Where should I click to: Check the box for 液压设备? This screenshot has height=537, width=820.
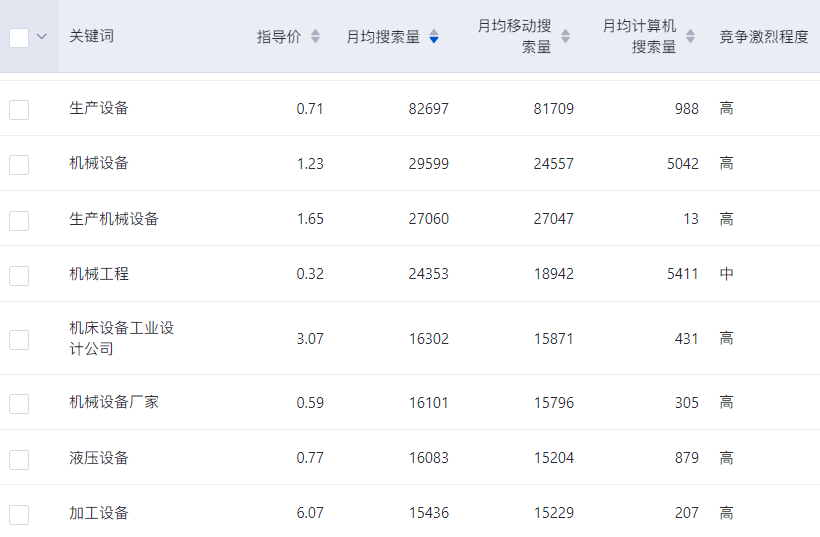19,459
